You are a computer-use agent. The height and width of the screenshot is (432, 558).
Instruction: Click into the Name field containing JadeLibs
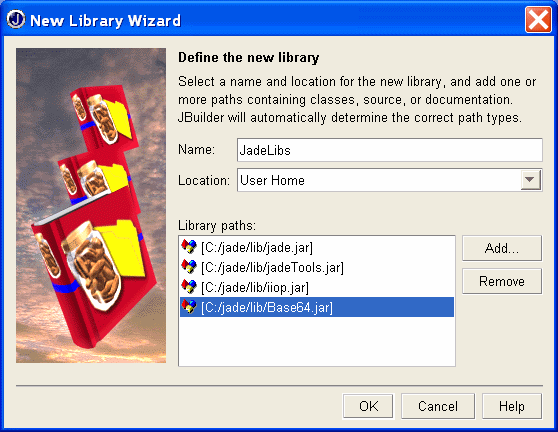click(390, 150)
